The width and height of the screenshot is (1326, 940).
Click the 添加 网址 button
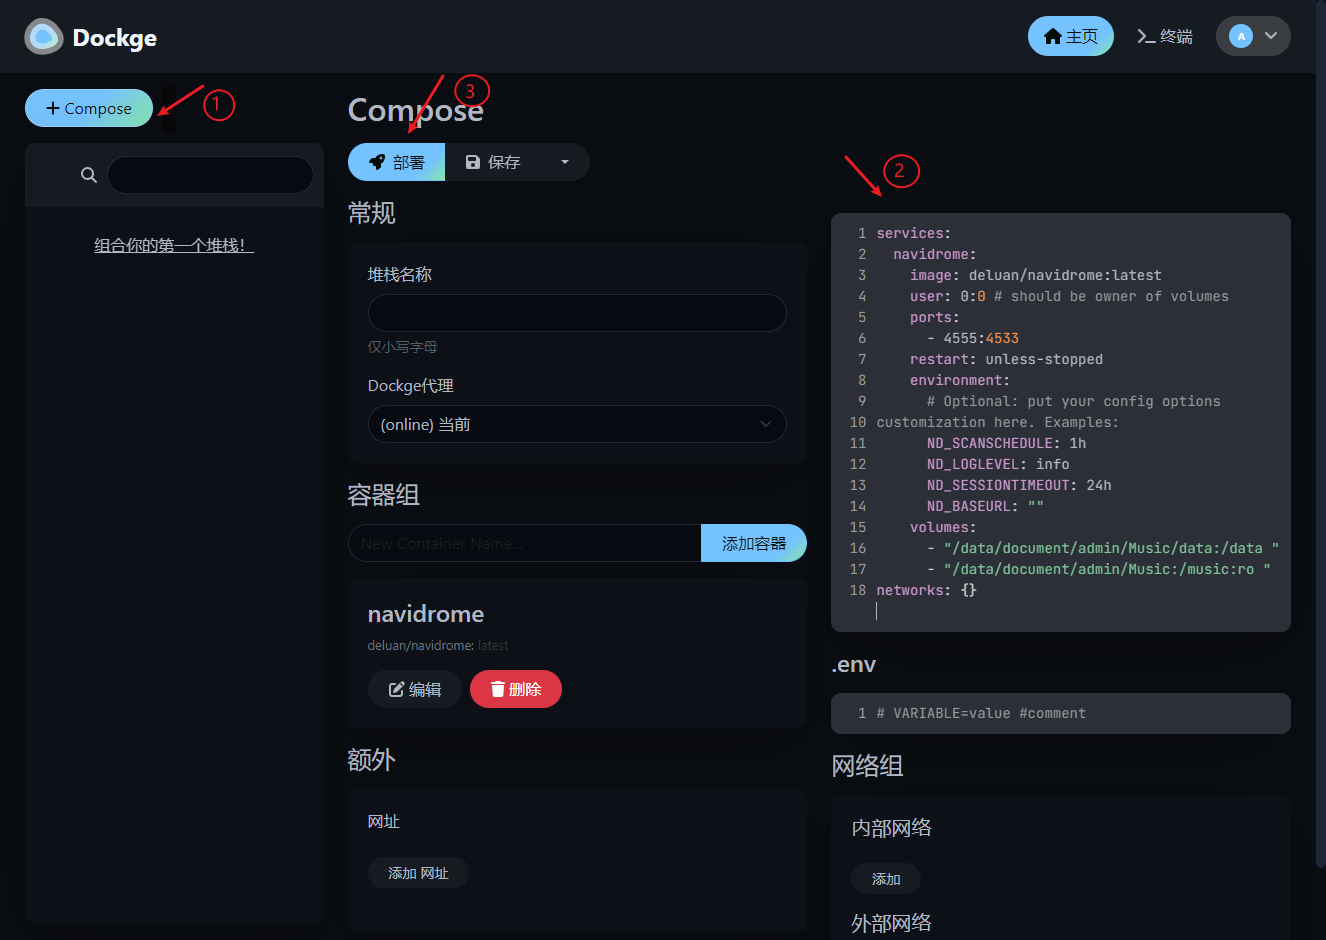[418, 873]
